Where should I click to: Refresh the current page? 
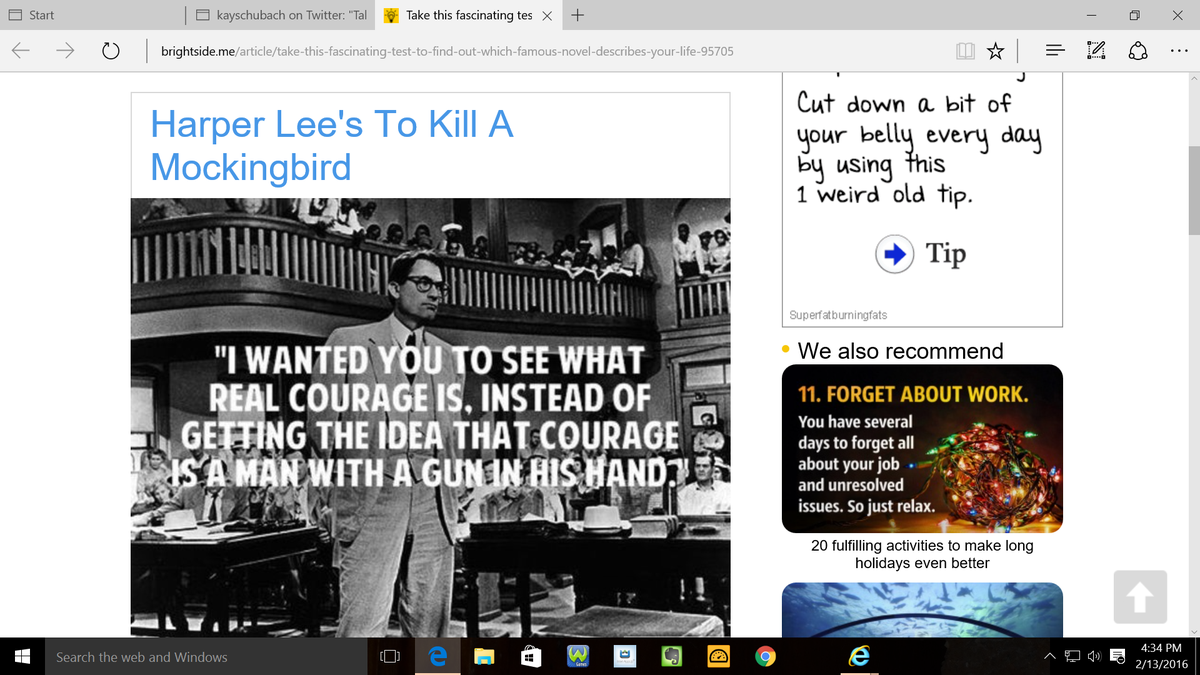click(112, 50)
